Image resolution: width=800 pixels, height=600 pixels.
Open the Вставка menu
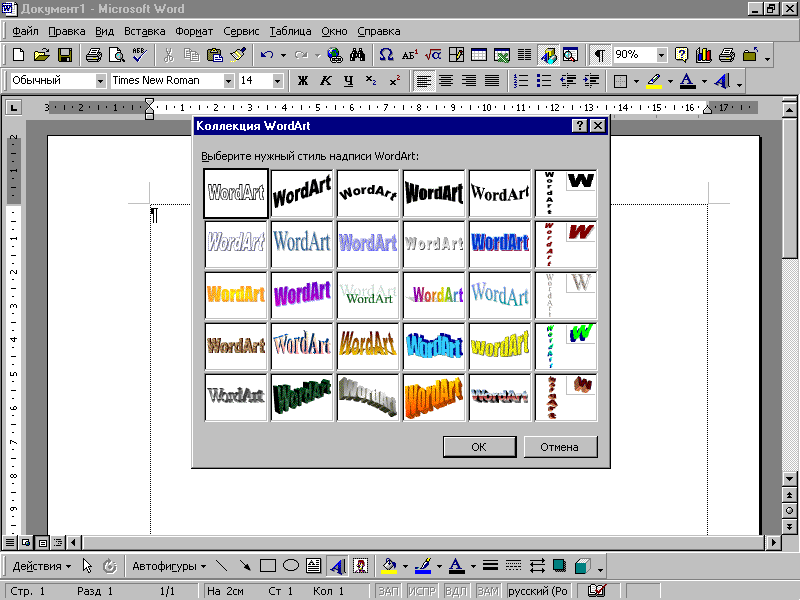[x=144, y=31]
